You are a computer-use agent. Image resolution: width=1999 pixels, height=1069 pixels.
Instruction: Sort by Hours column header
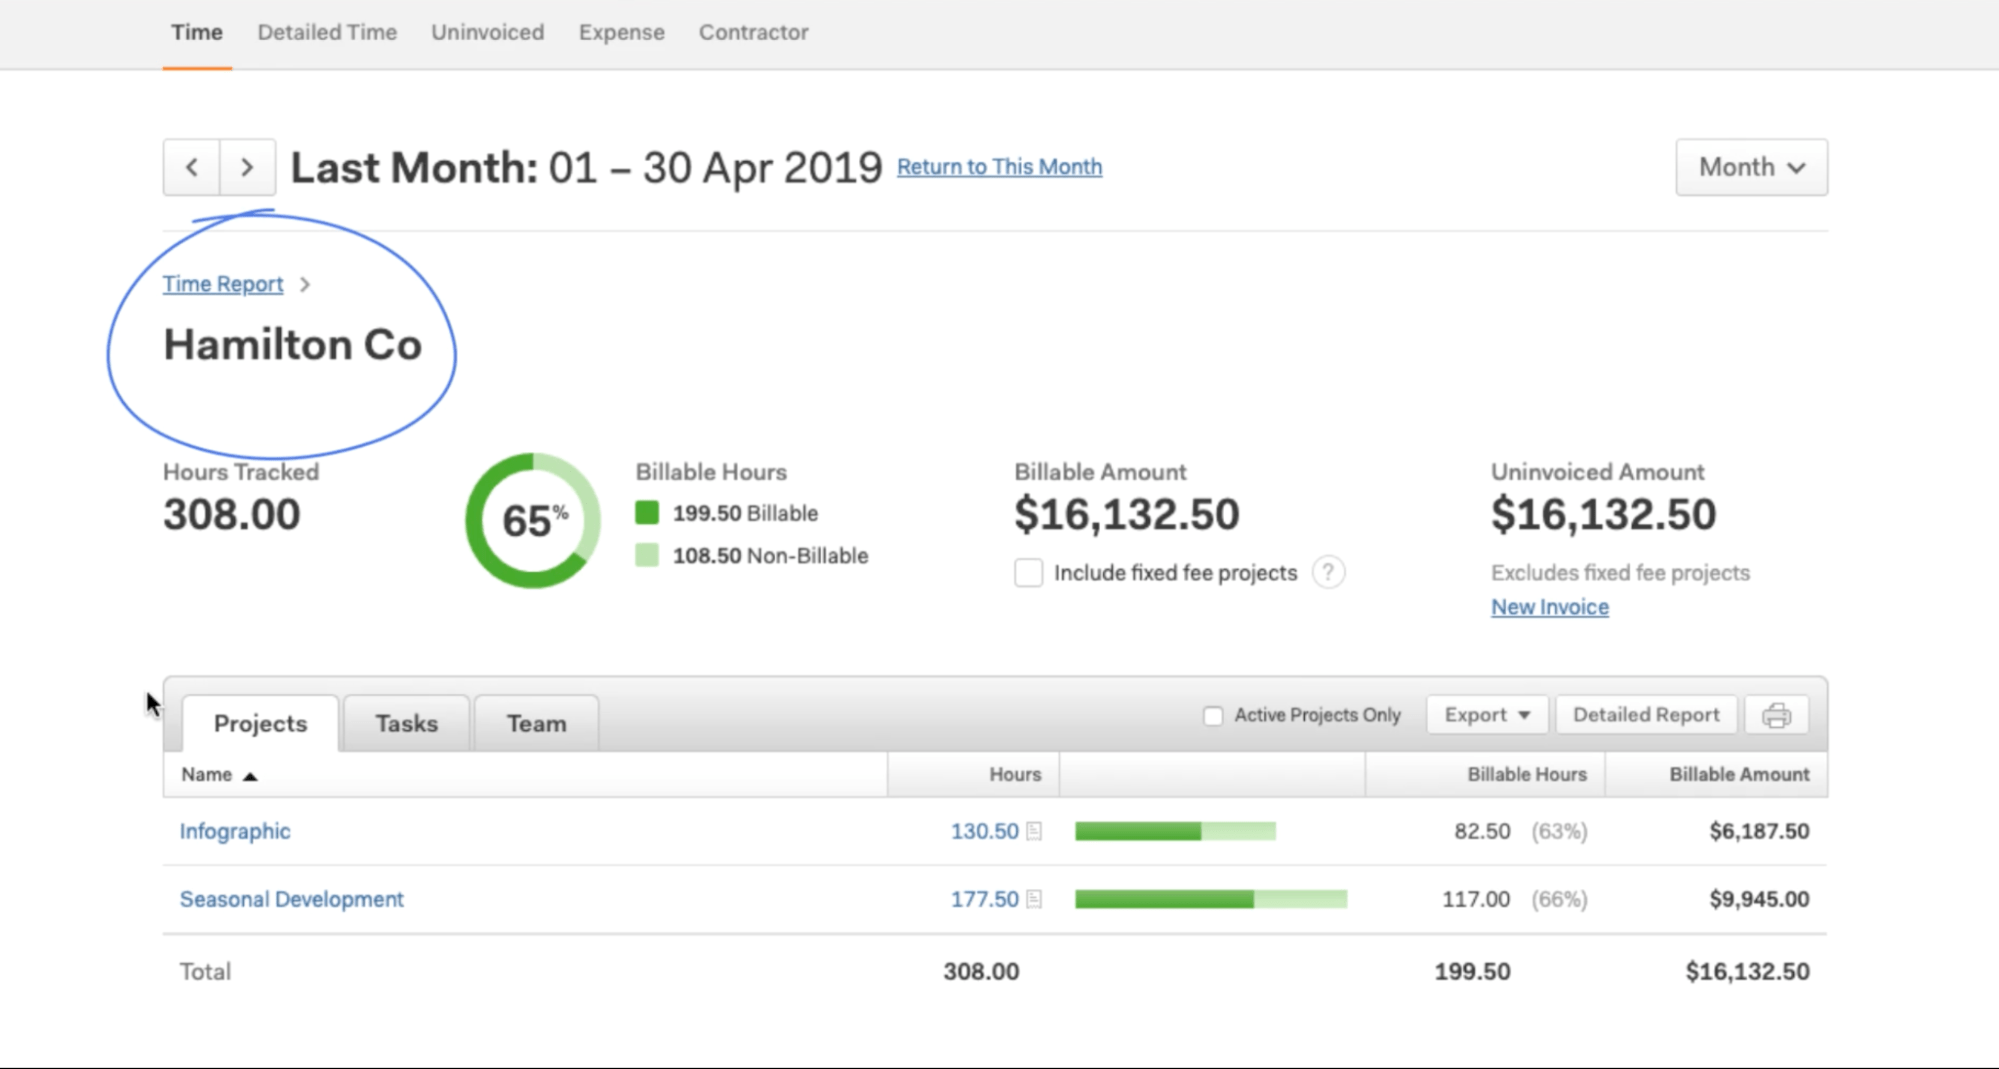pos(973,774)
